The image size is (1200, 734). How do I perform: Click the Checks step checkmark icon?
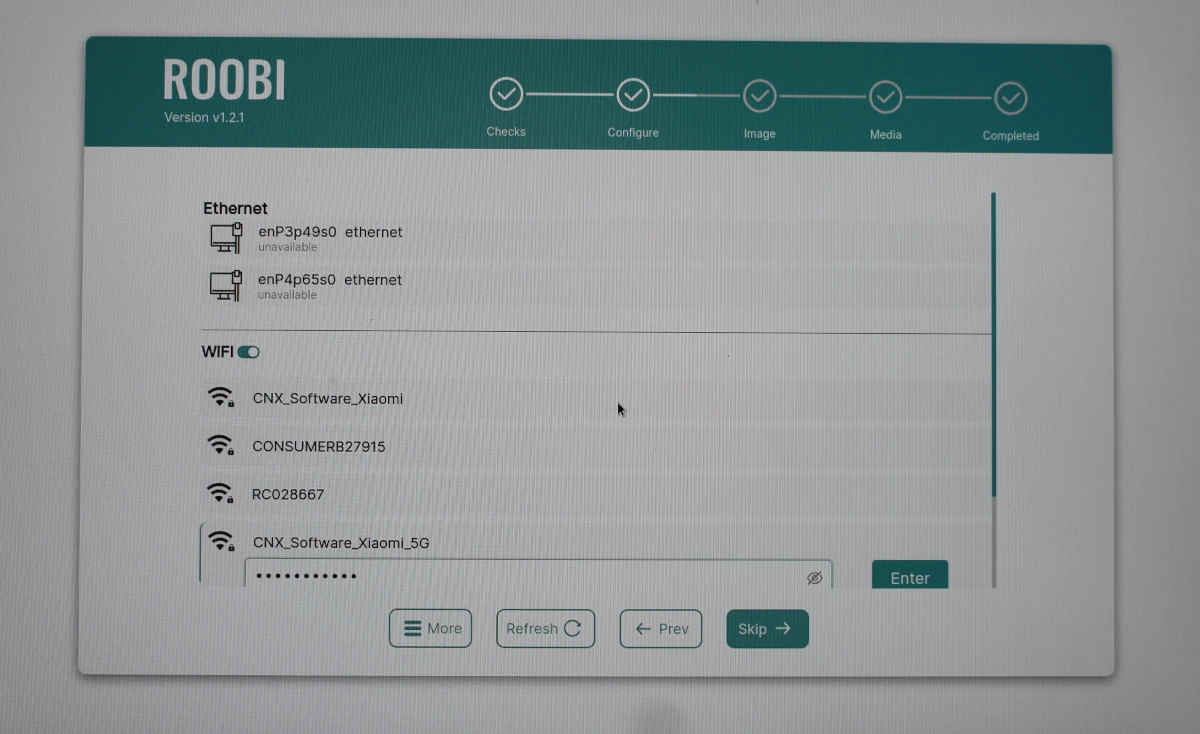(506, 95)
